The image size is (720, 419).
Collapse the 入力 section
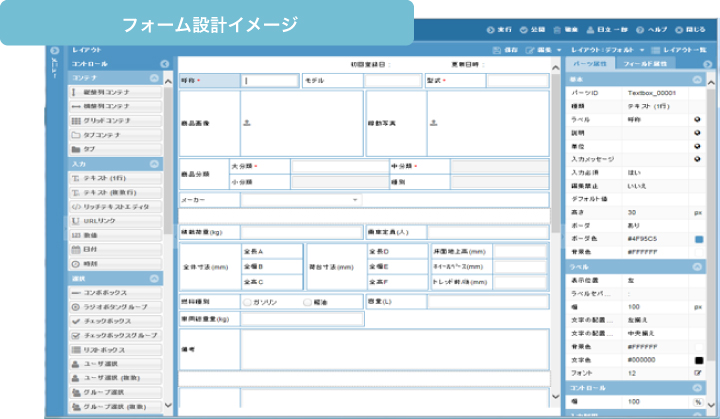pos(154,163)
